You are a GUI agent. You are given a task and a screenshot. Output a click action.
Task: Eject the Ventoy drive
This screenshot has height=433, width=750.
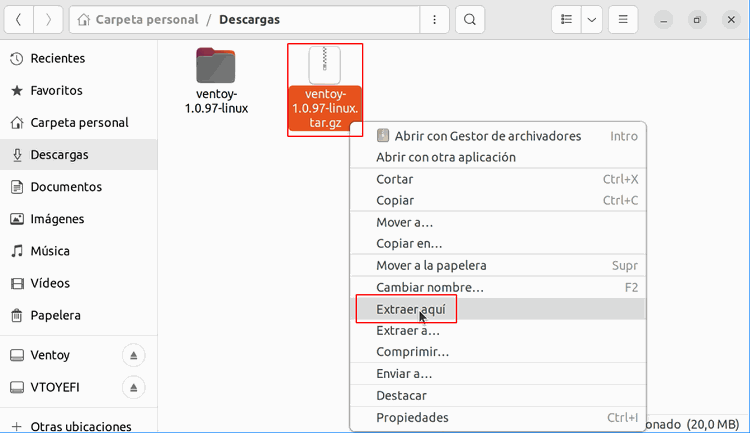click(134, 355)
